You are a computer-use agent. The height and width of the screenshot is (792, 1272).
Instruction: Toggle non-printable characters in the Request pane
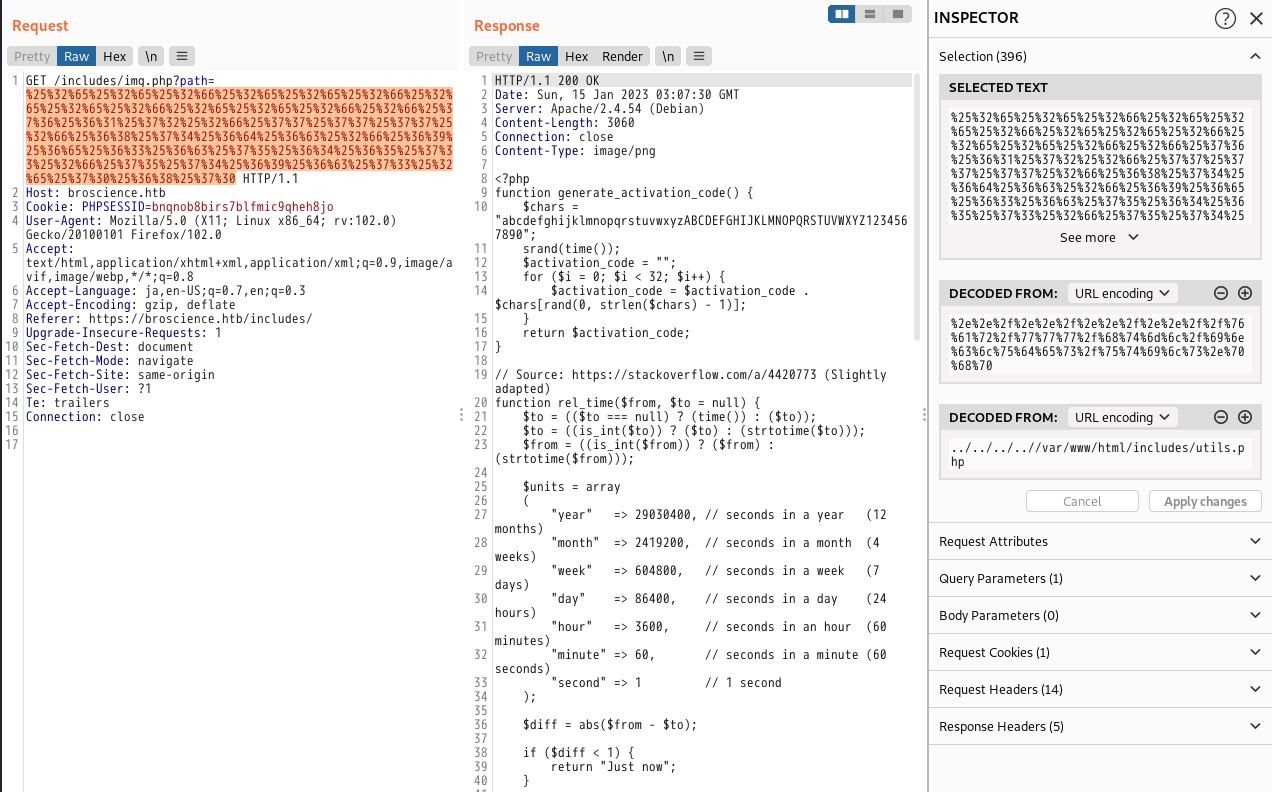(150, 56)
